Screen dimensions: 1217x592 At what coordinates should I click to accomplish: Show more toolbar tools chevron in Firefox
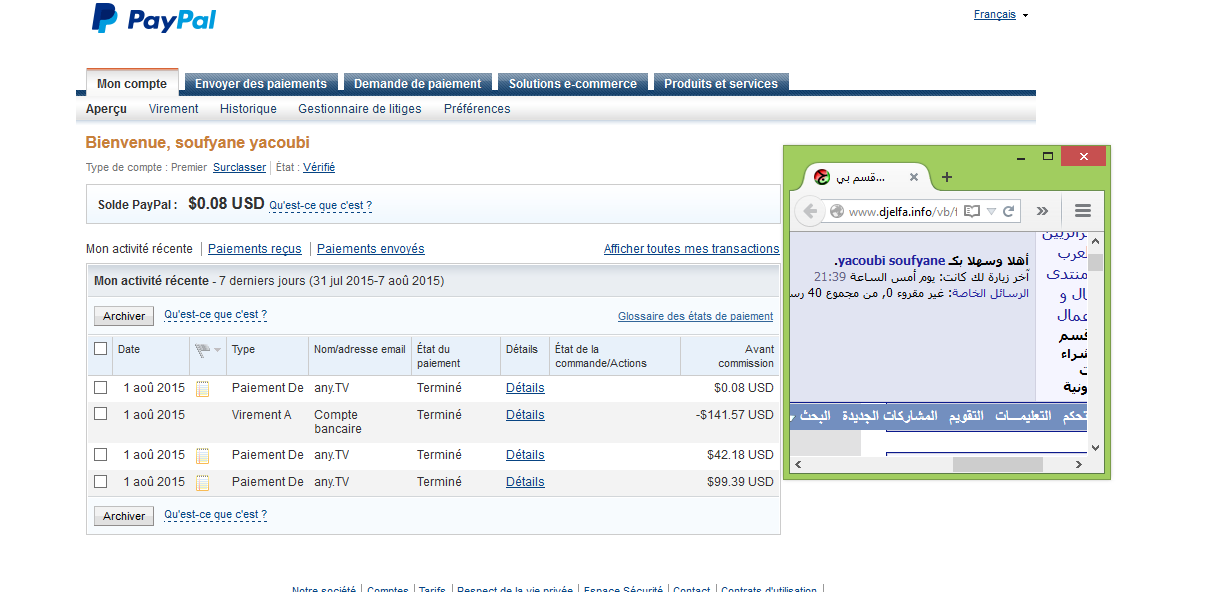click(x=1042, y=211)
